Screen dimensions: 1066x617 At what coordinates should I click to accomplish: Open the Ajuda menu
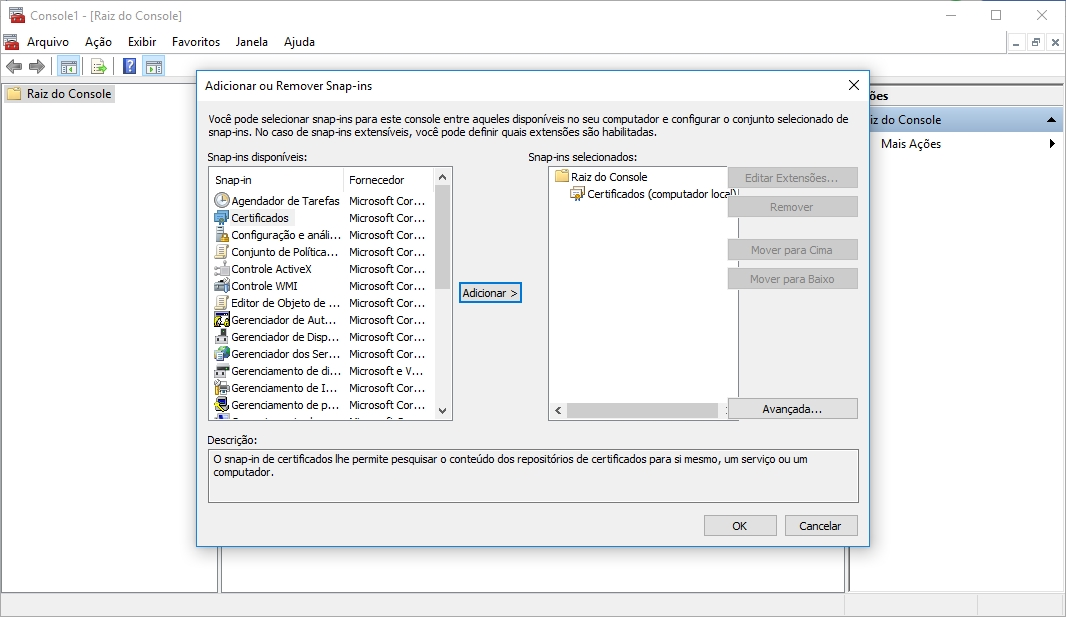tap(299, 41)
